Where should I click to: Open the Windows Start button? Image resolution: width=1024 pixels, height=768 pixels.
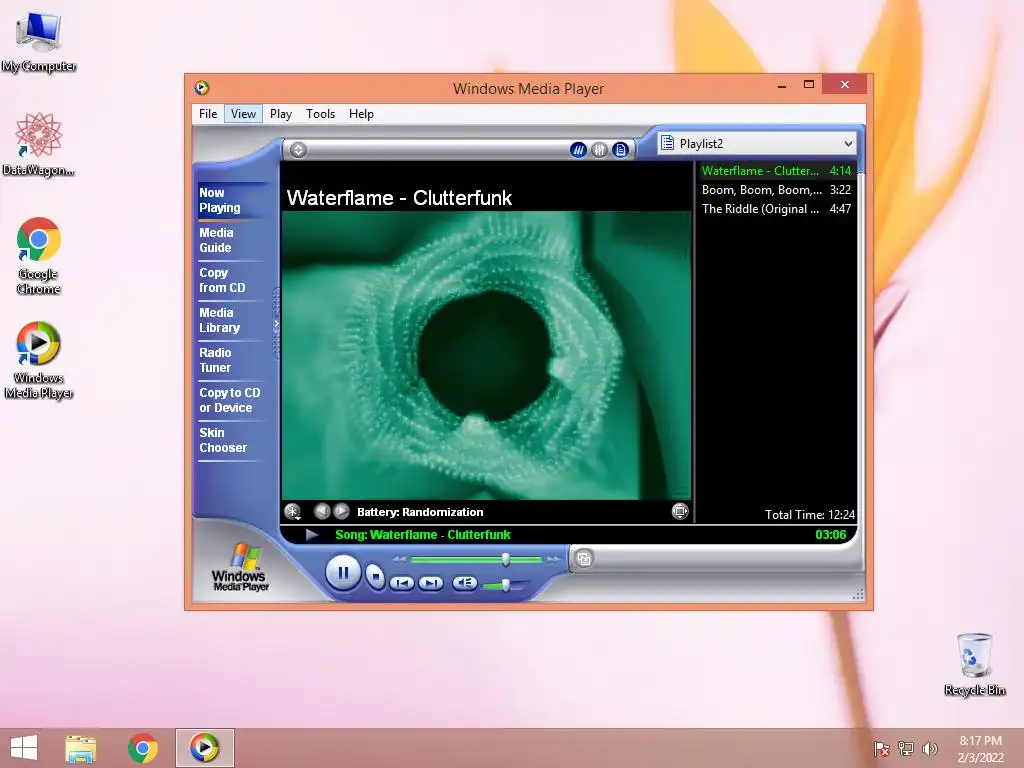(x=24, y=748)
